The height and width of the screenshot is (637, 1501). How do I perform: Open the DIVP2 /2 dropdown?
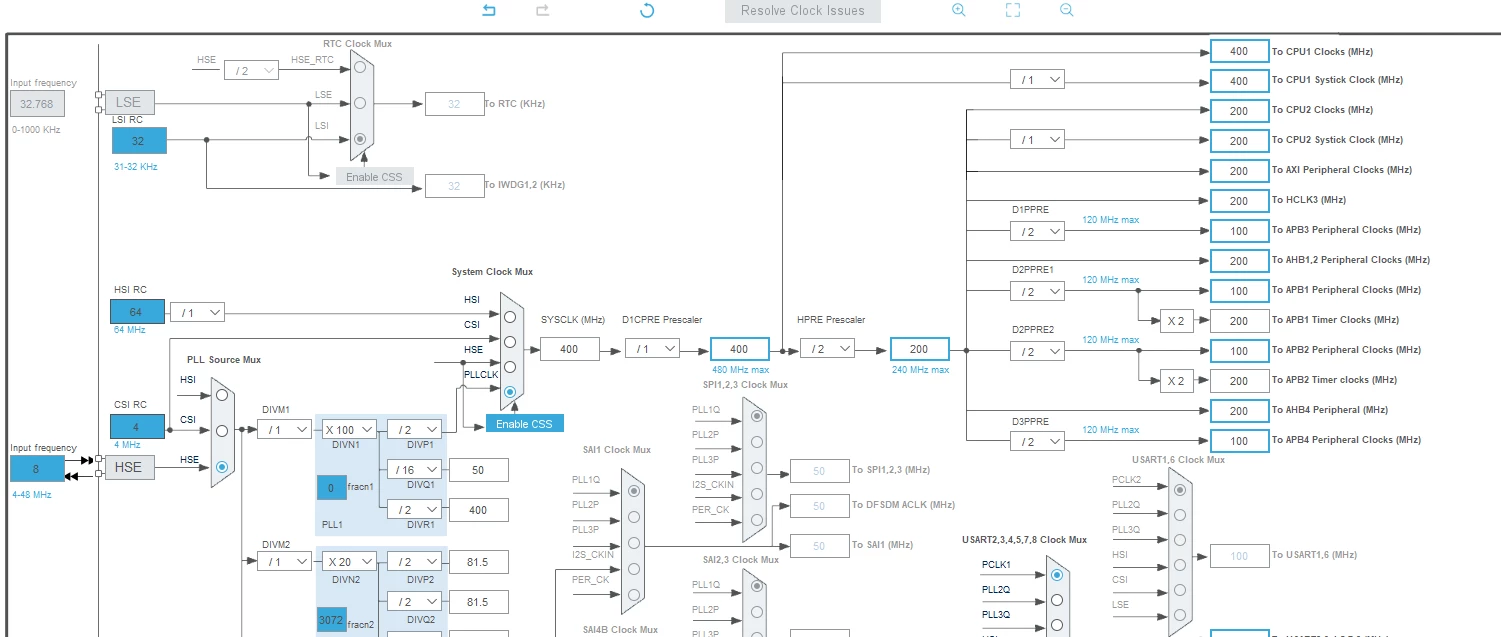pyautogui.click(x=414, y=561)
